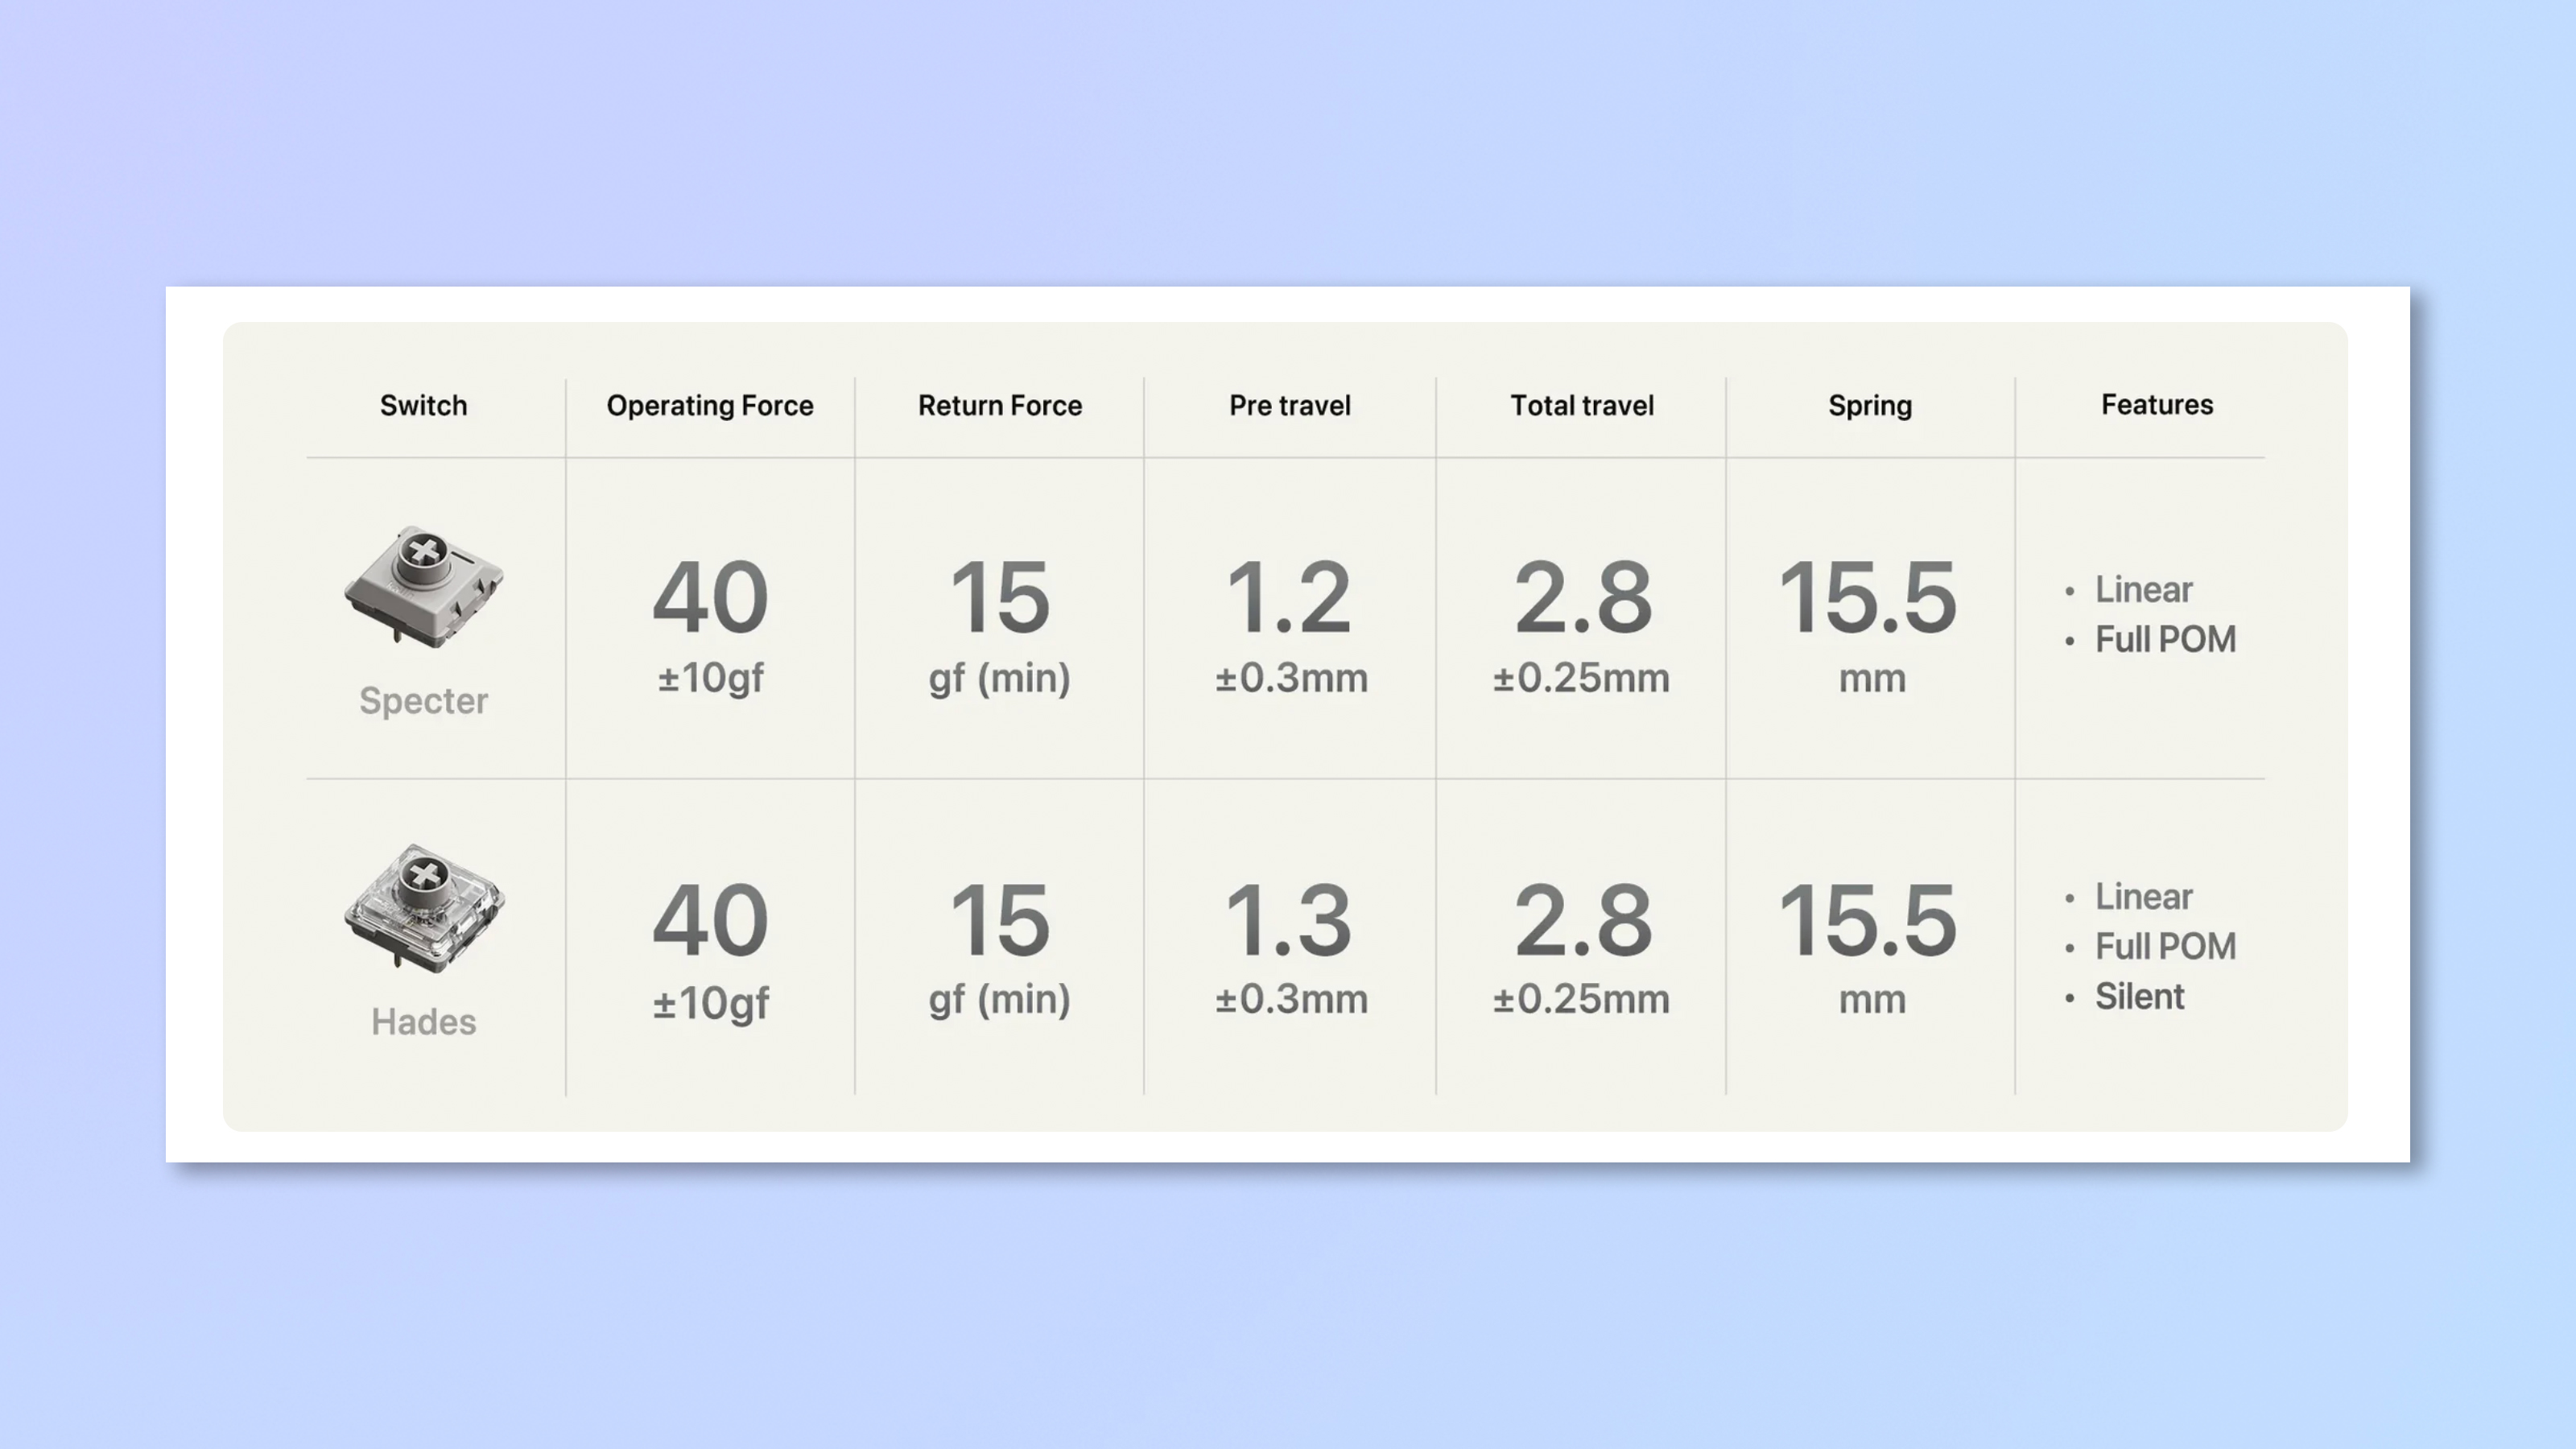Click the Return Force column header
The image size is (2576, 1449).
[x=1000, y=406]
